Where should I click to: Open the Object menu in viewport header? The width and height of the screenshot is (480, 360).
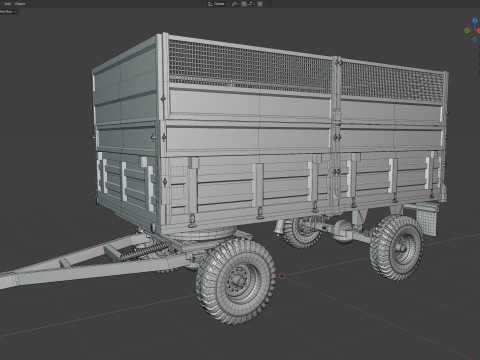(20, 4)
